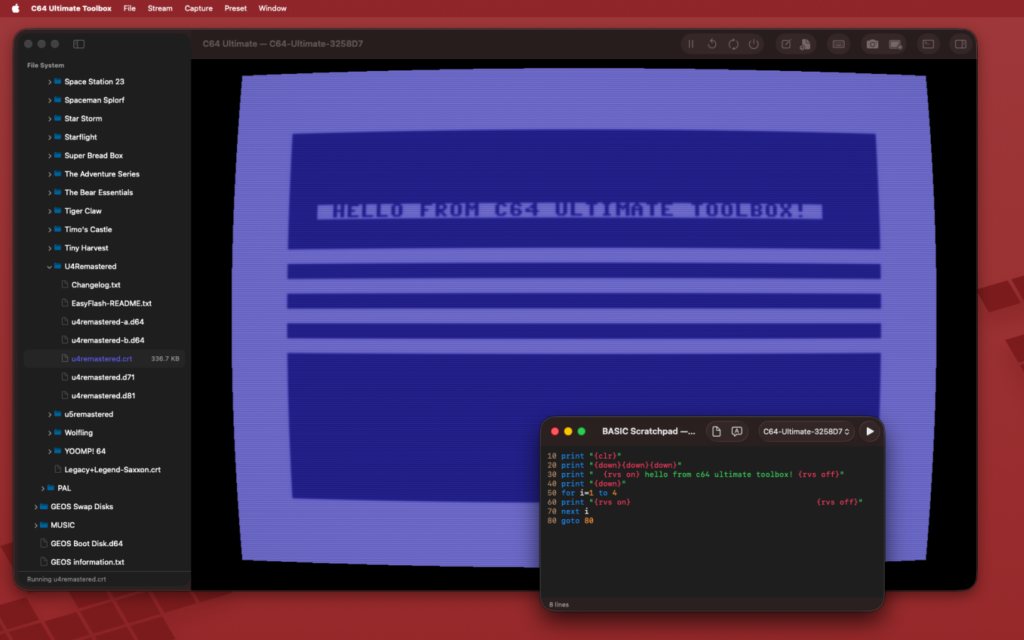Viewport: 1024px width, 640px height.
Task: Toggle the right inspector panel
Action: point(960,44)
